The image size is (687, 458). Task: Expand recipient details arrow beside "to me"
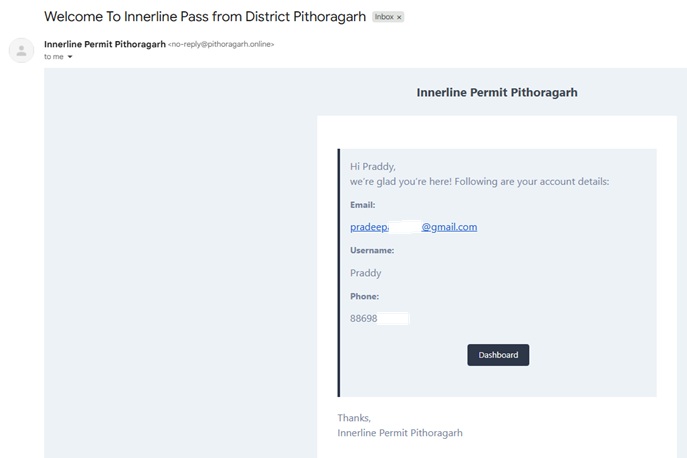(x=70, y=57)
